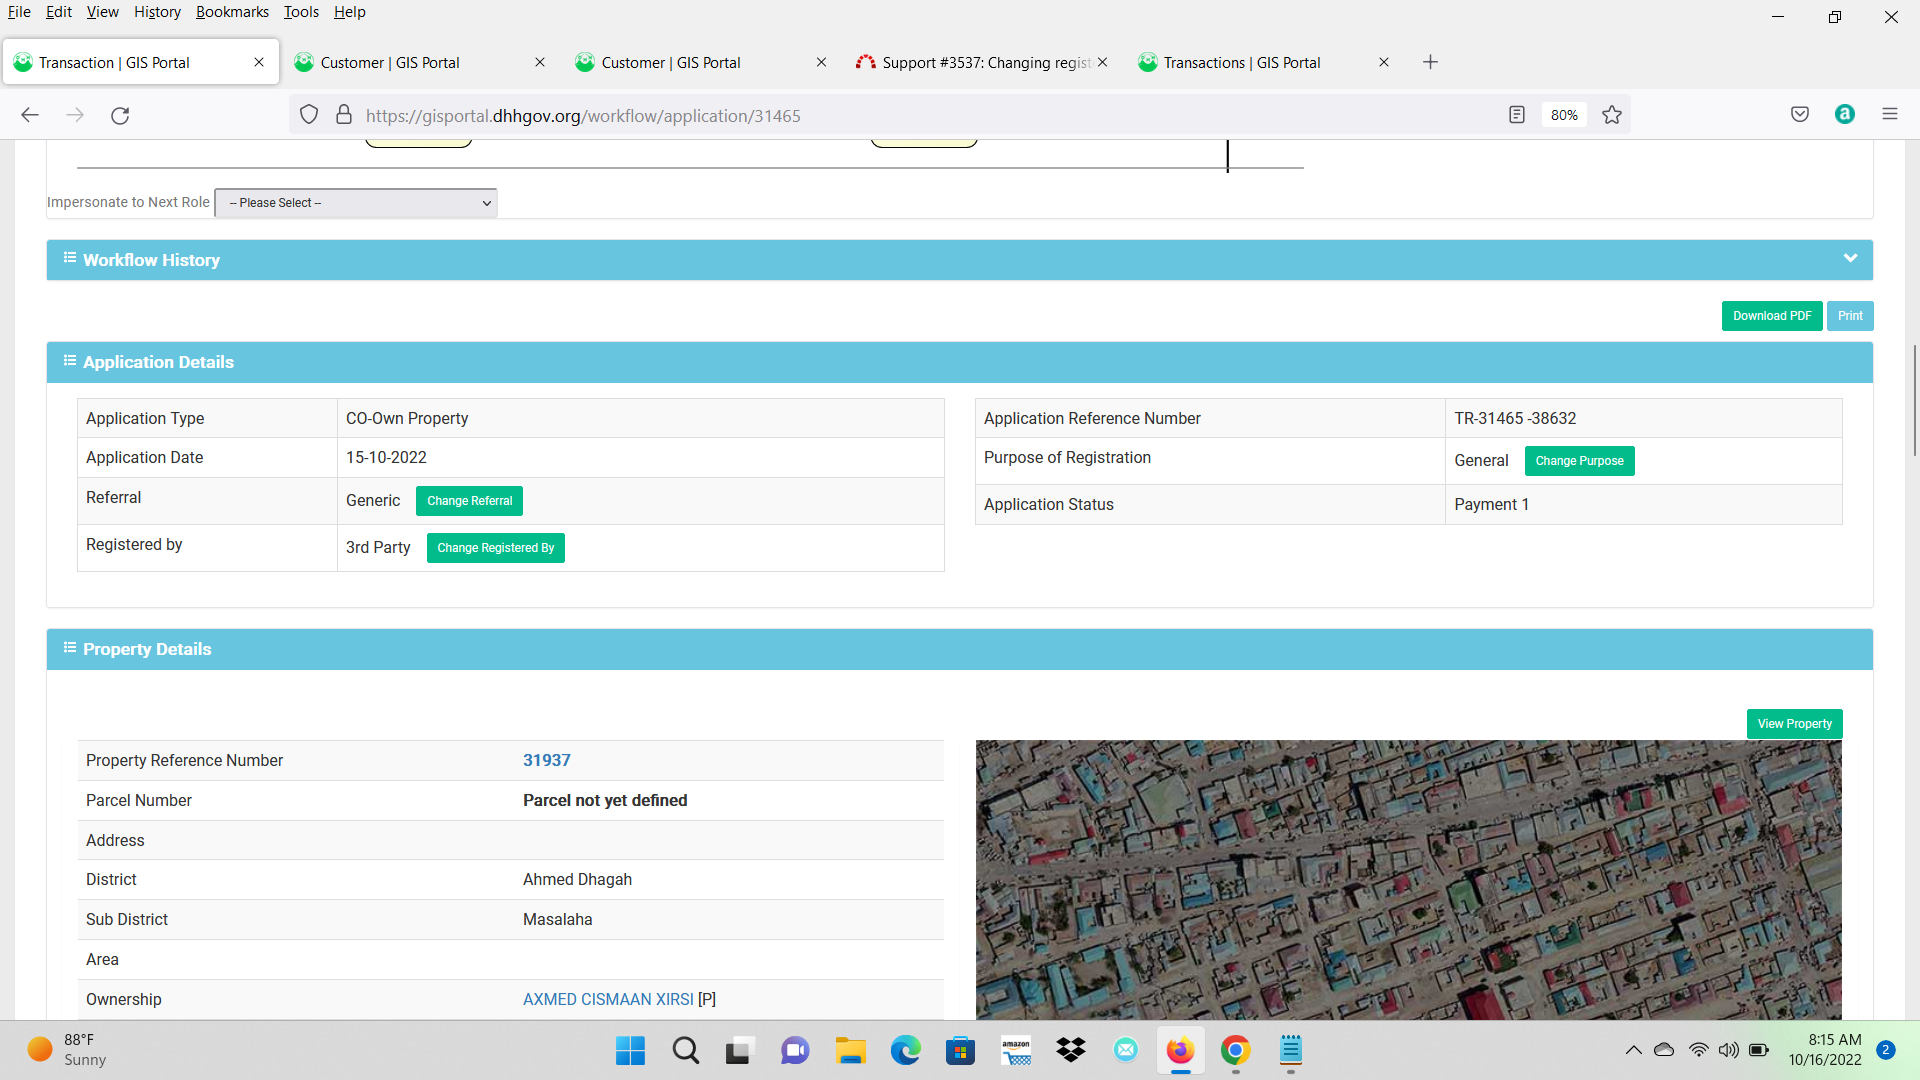Viewport: 1920px width, 1080px height.
Task: Open Amazon taskbar icon
Action: pos(1016,1050)
